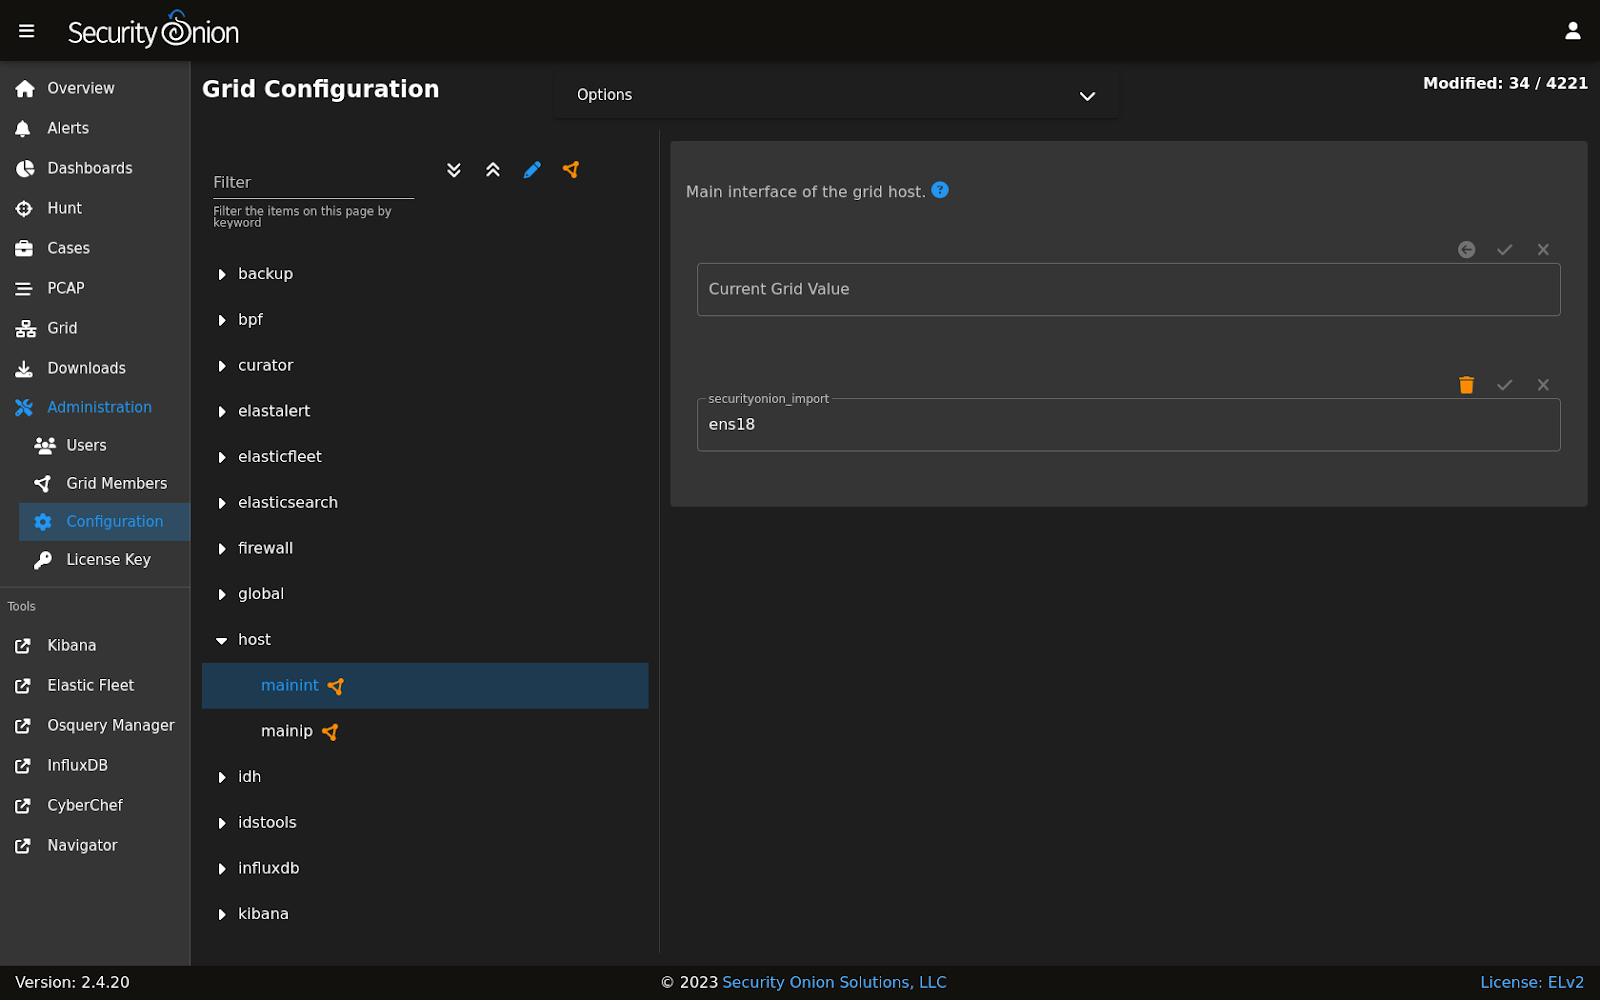Expand the idstools tree node
This screenshot has width=1600, height=1000.
point(222,823)
